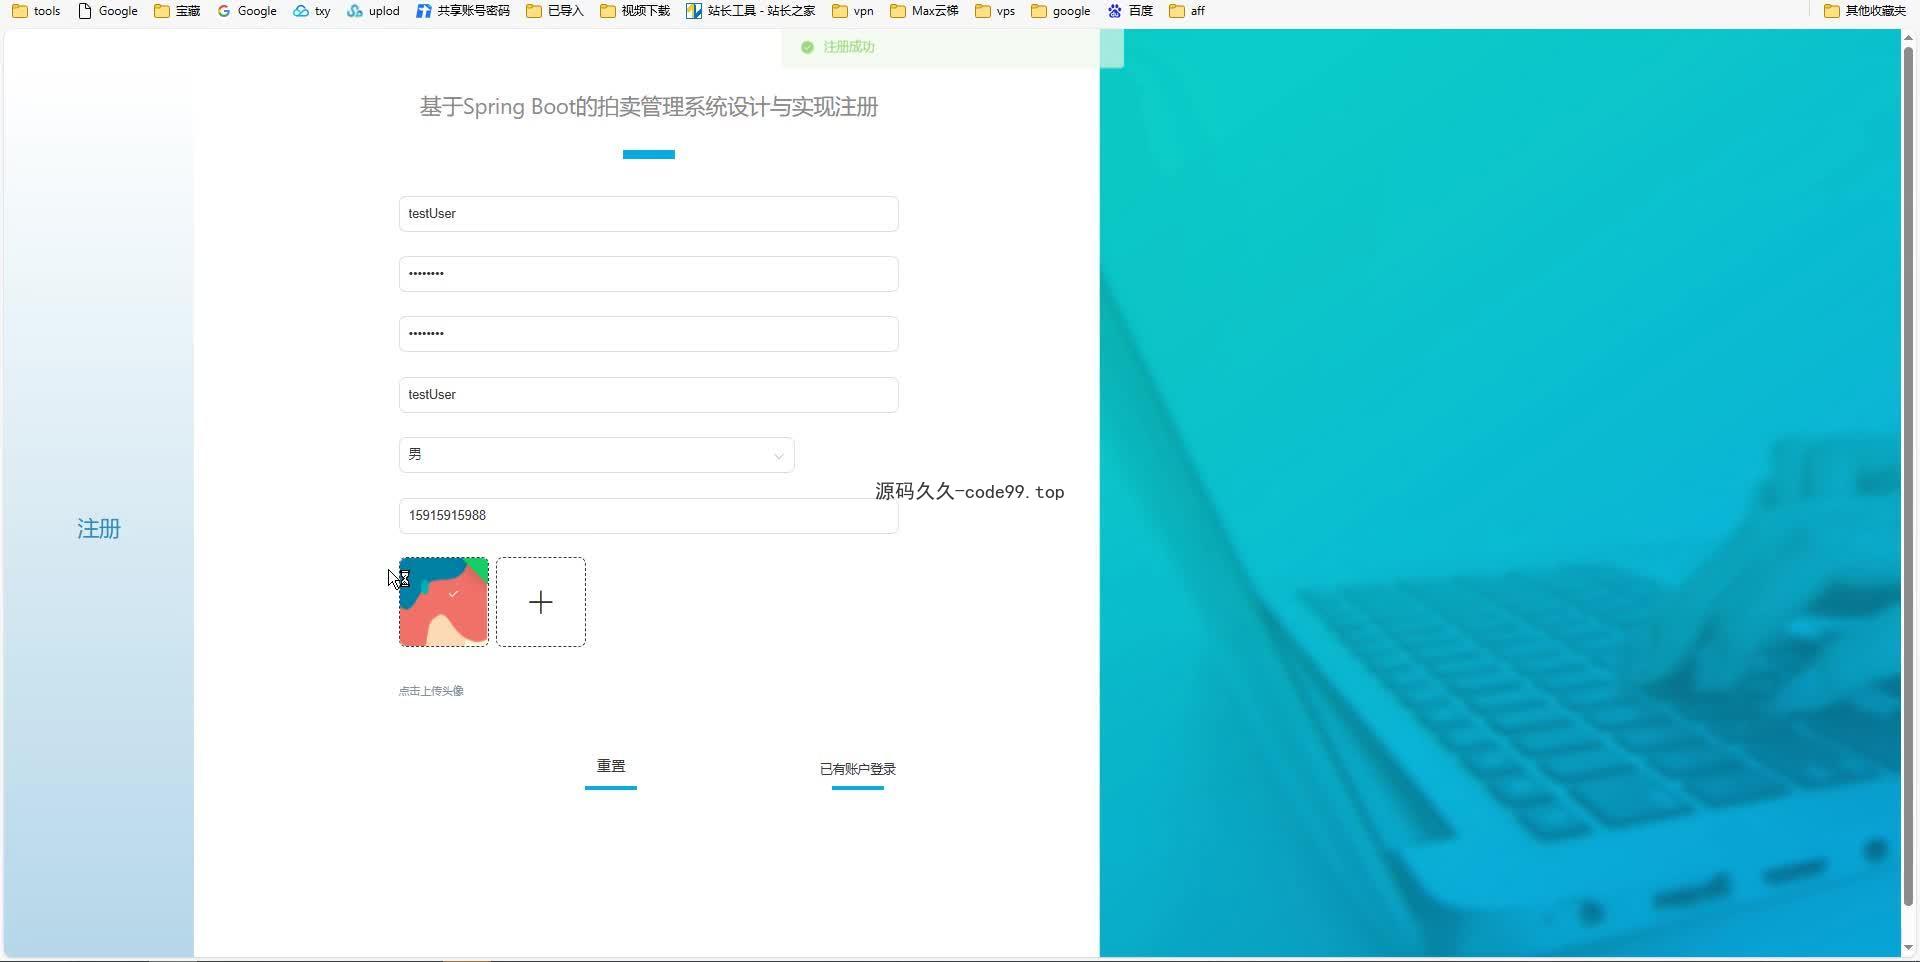Open the aff bookmark folder
This screenshot has width=1920, height=962.
(1187, 11)
